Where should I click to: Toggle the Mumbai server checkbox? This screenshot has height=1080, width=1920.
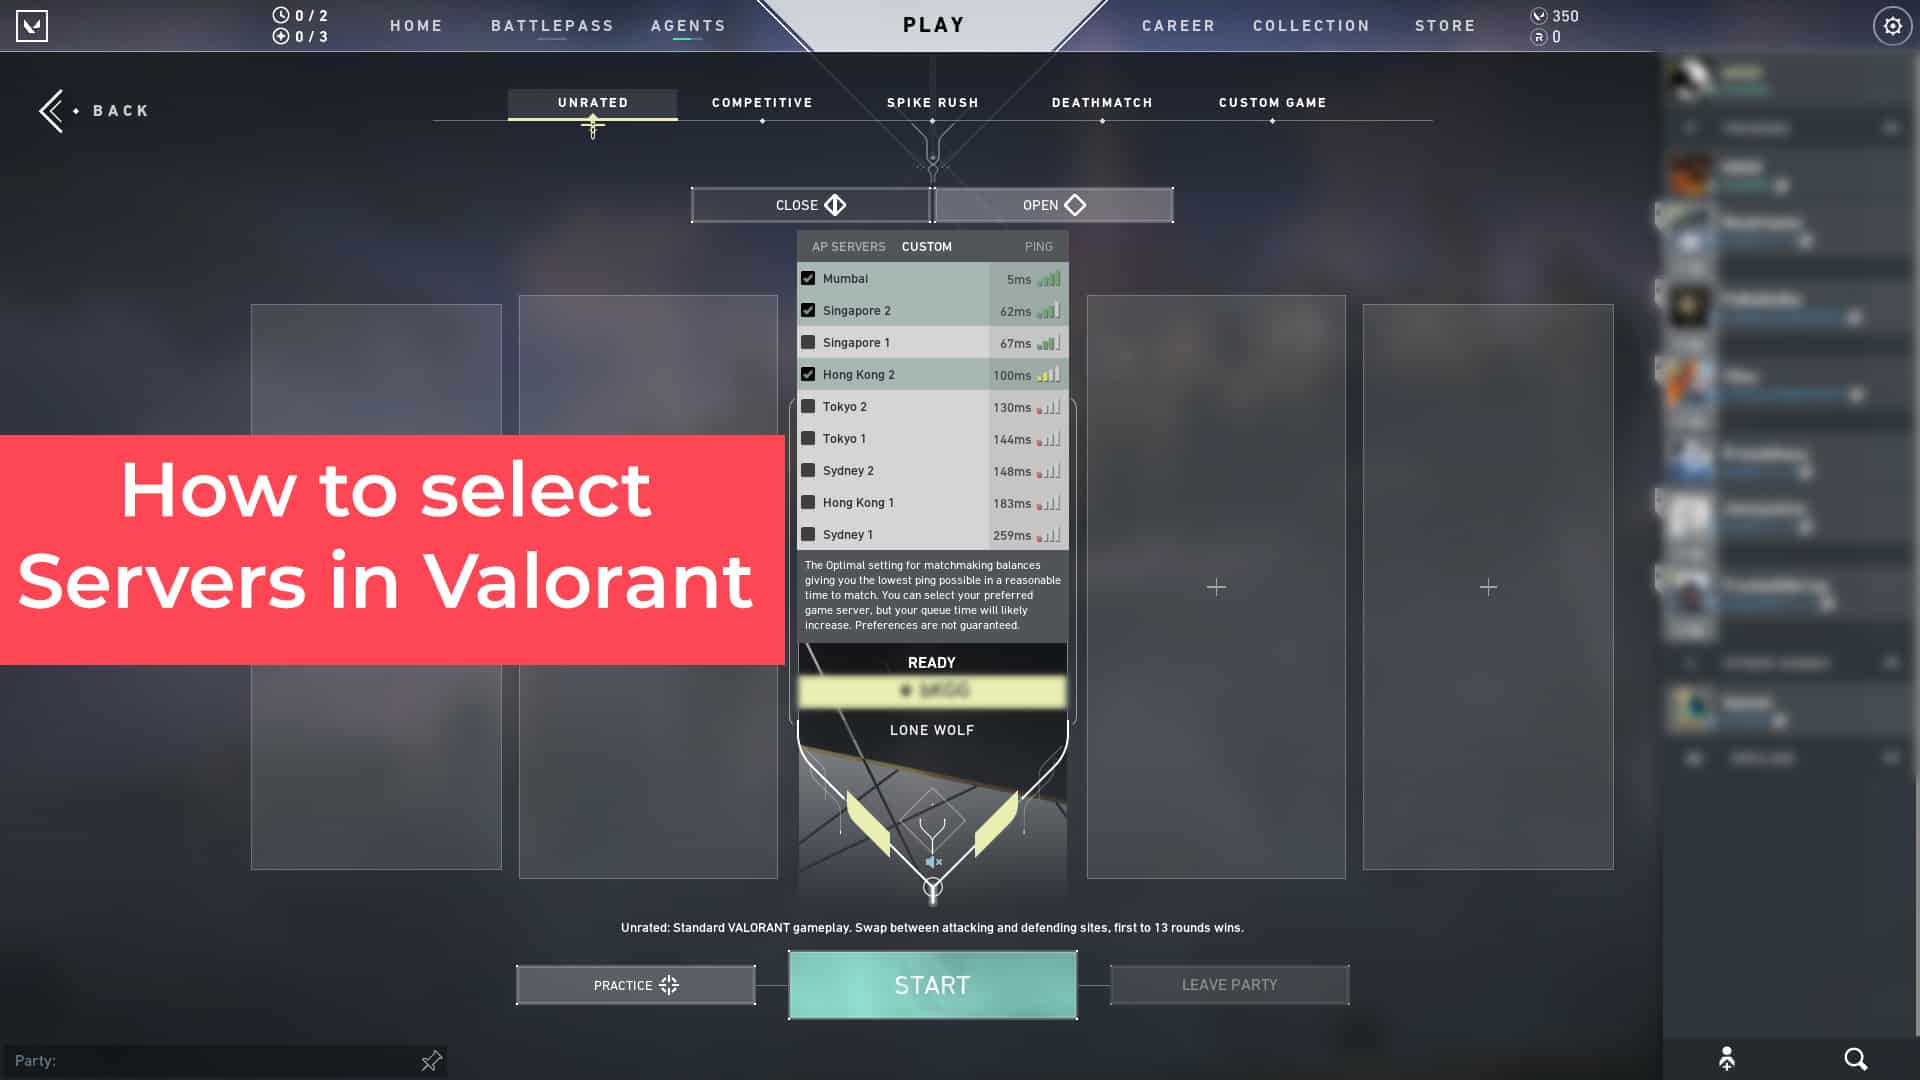pyautogui.click(x=808, y=278)
